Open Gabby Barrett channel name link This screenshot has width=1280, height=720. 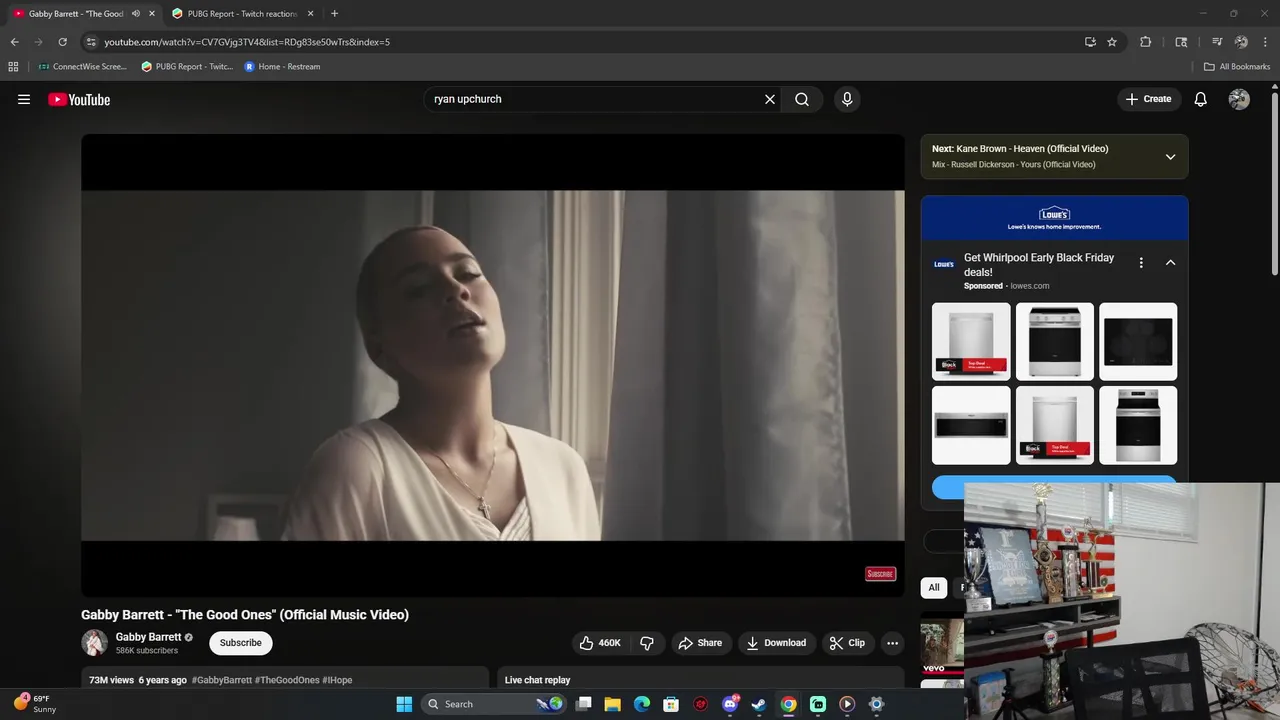click(x=148, y=637)
